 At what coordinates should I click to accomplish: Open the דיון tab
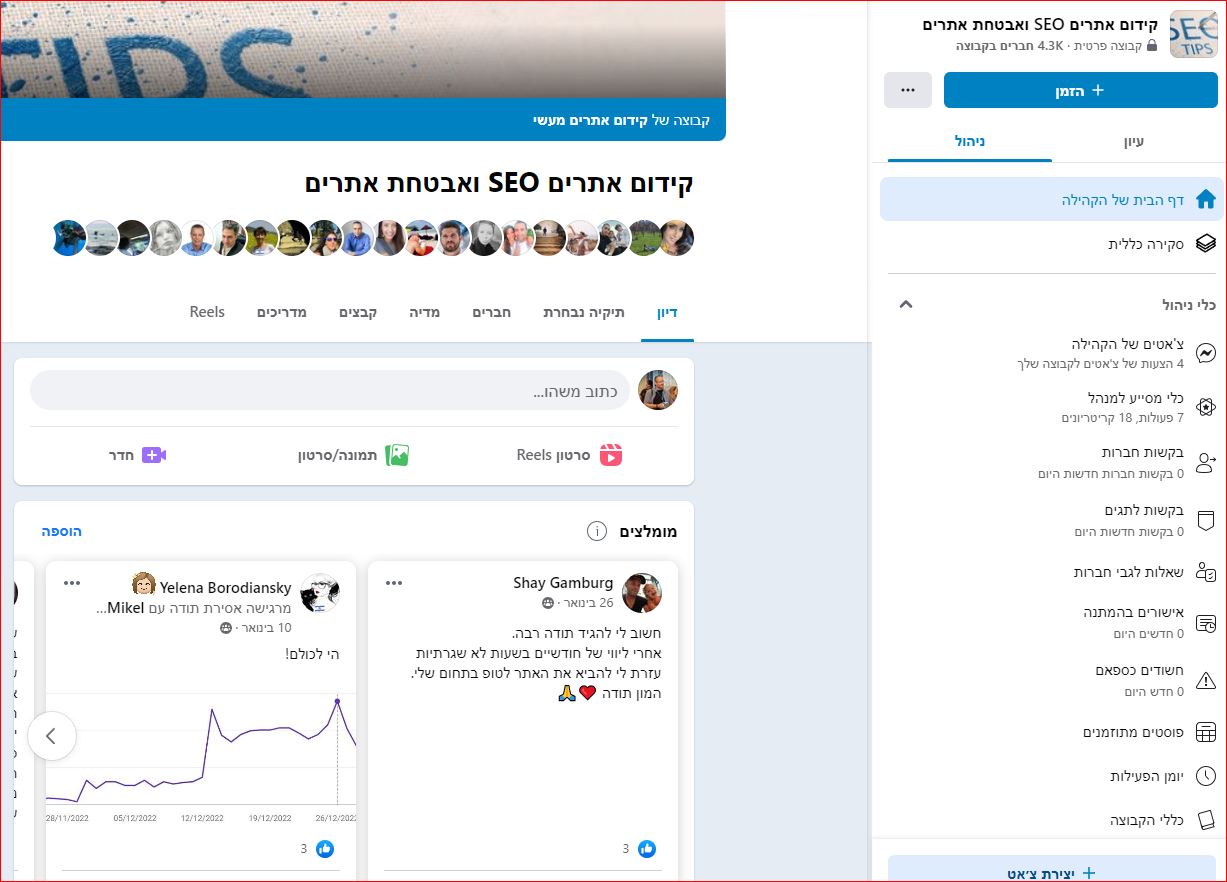(667, 312)
